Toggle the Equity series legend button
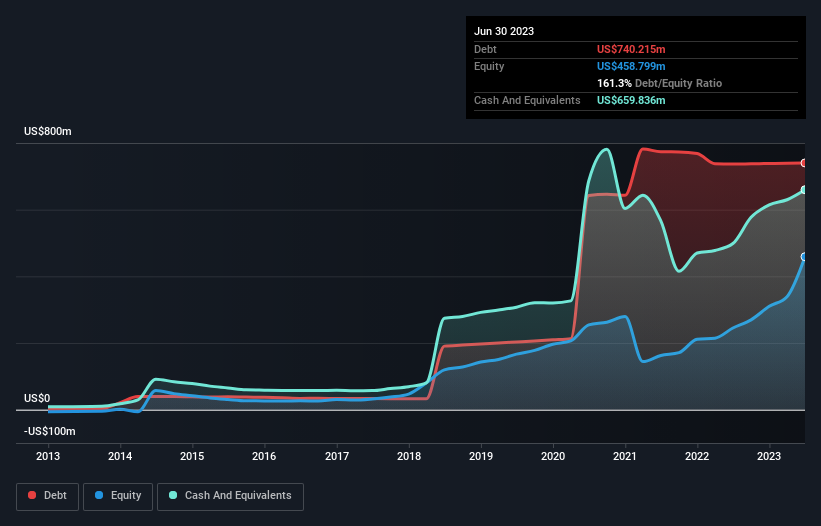 pyautogui.click(x=118, y=496)
